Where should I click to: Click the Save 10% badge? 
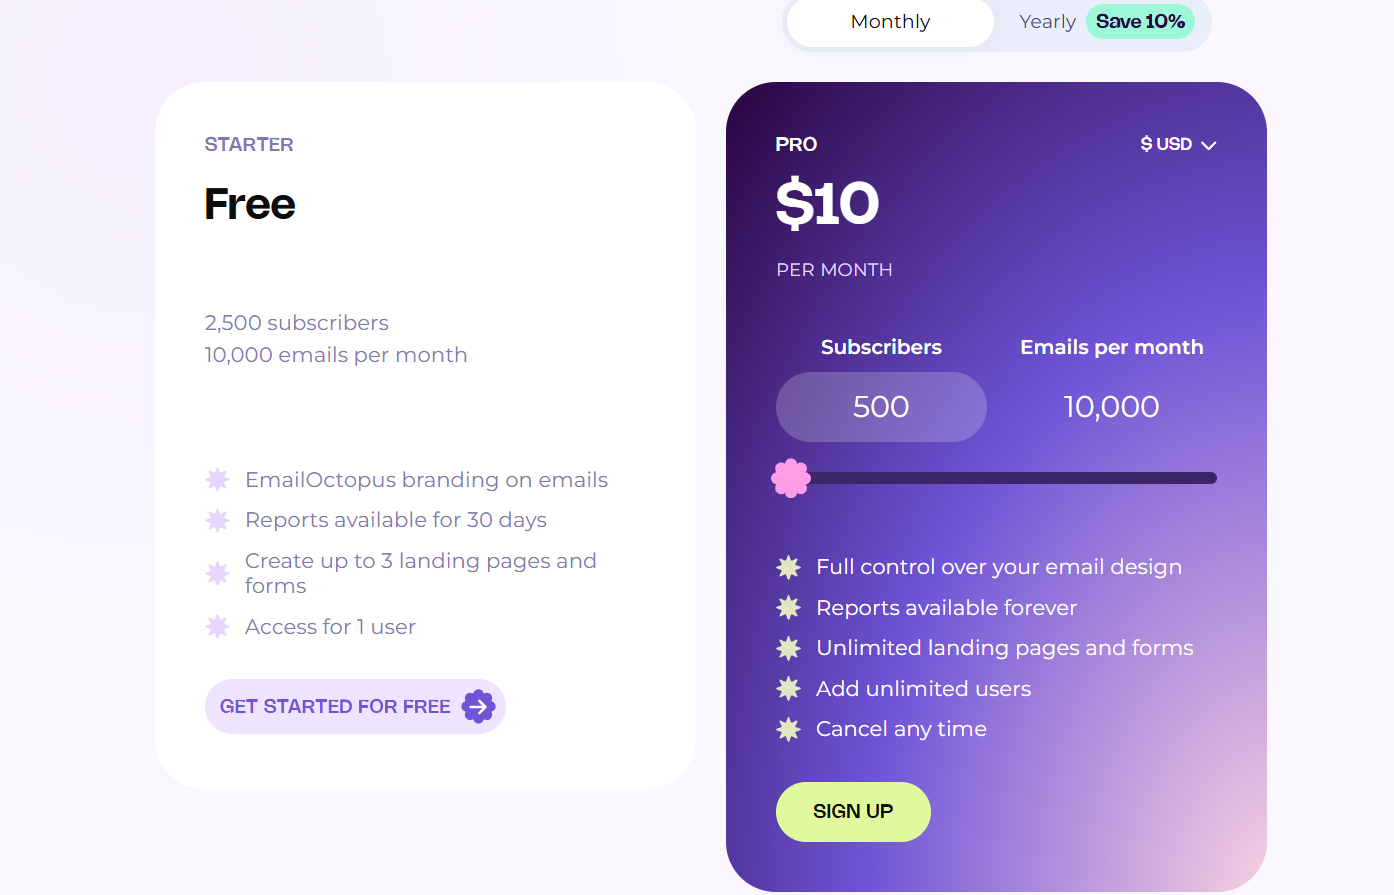click(x=1140, y=21)
